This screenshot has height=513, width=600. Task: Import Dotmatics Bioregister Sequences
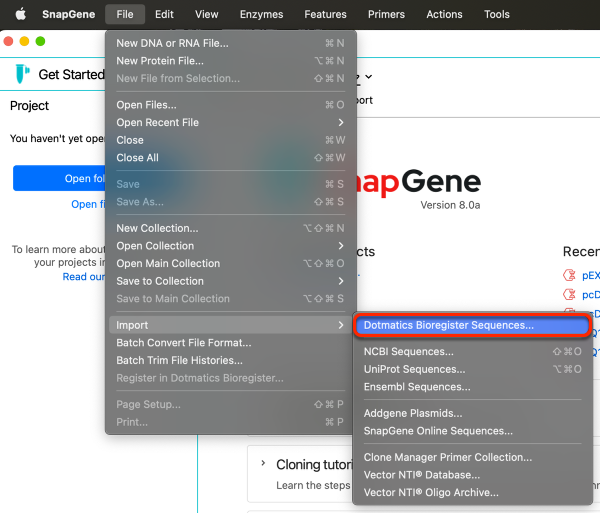pyautogui.click(x=472, y=325)
